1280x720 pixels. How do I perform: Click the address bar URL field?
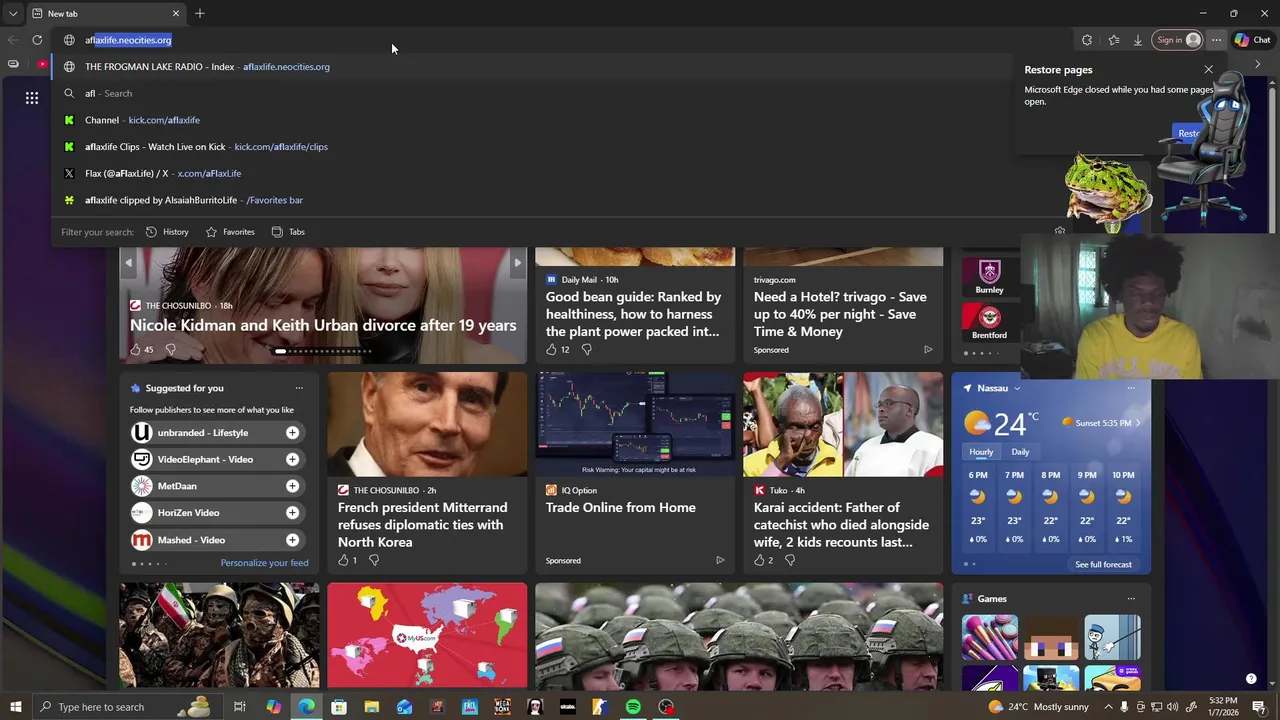pyautogui.click(x=560, y=40)
